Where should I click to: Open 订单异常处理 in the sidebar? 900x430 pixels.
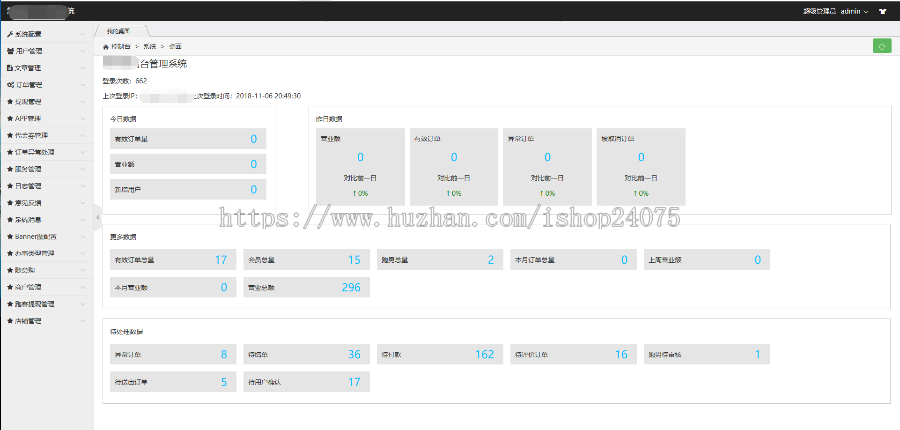pos(46,153)
